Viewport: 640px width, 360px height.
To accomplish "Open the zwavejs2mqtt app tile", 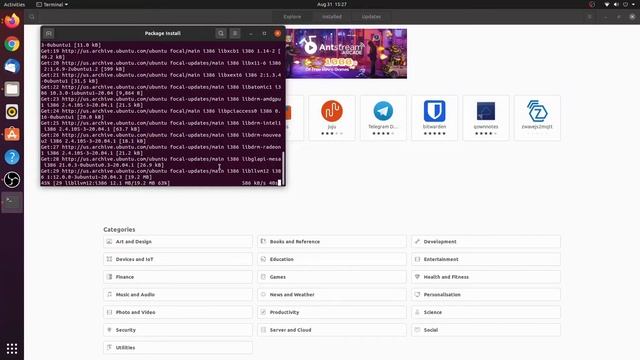I will [x=537, y=118].
